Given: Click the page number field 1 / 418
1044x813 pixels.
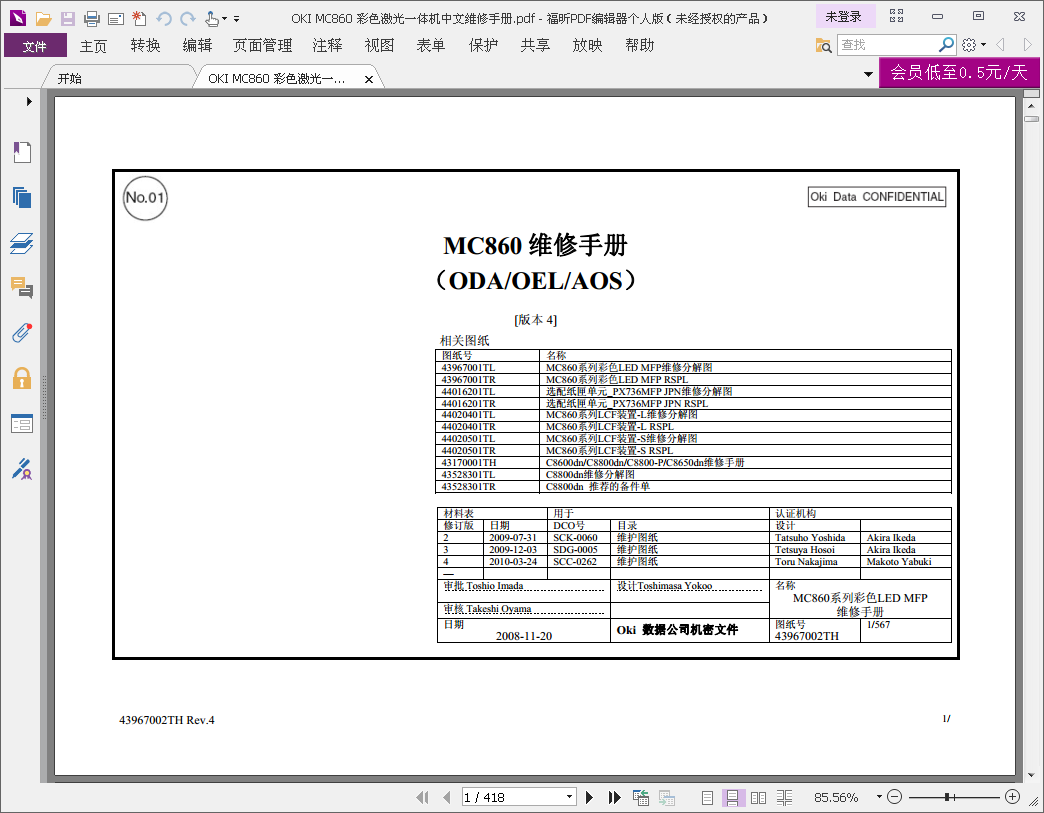Looking at the screenshot, I should [511, 797].
